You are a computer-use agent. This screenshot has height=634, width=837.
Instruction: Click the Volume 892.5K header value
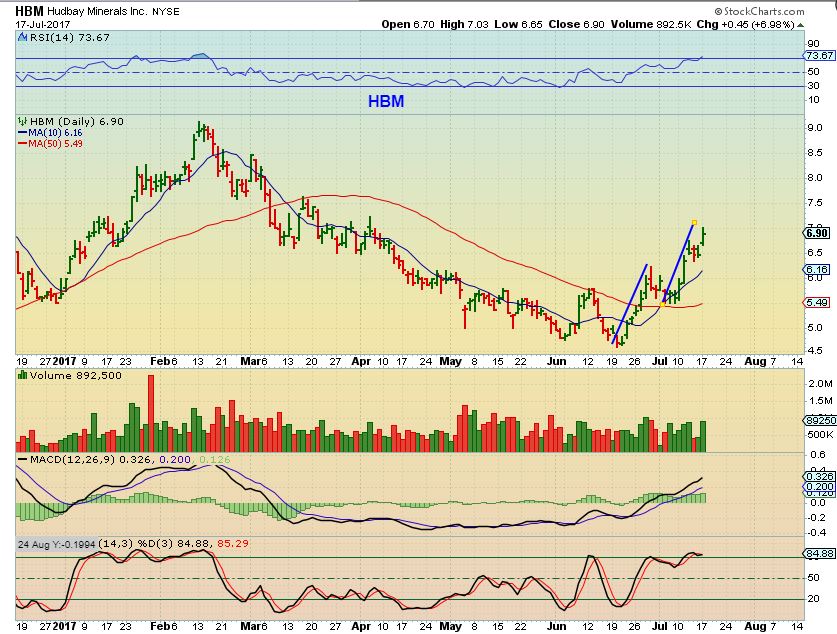[x=651, y=24]
